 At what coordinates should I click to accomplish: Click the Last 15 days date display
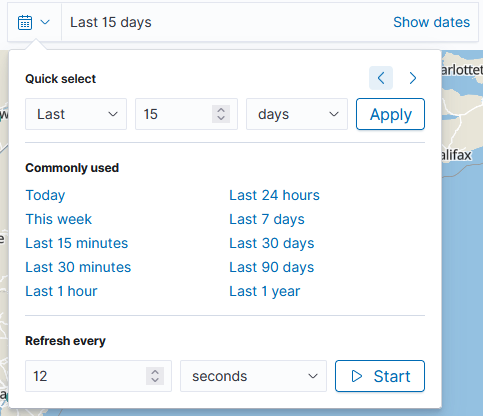click(111, 22)
